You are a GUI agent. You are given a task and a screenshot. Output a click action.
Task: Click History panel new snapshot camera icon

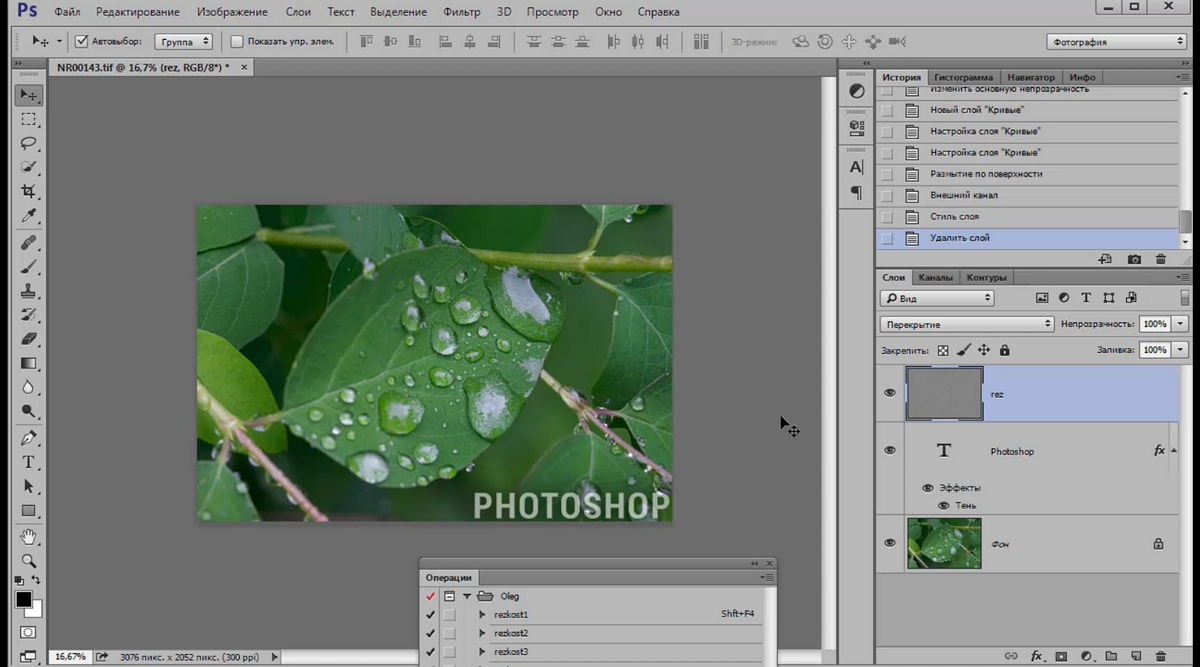tap(1134, 259)
